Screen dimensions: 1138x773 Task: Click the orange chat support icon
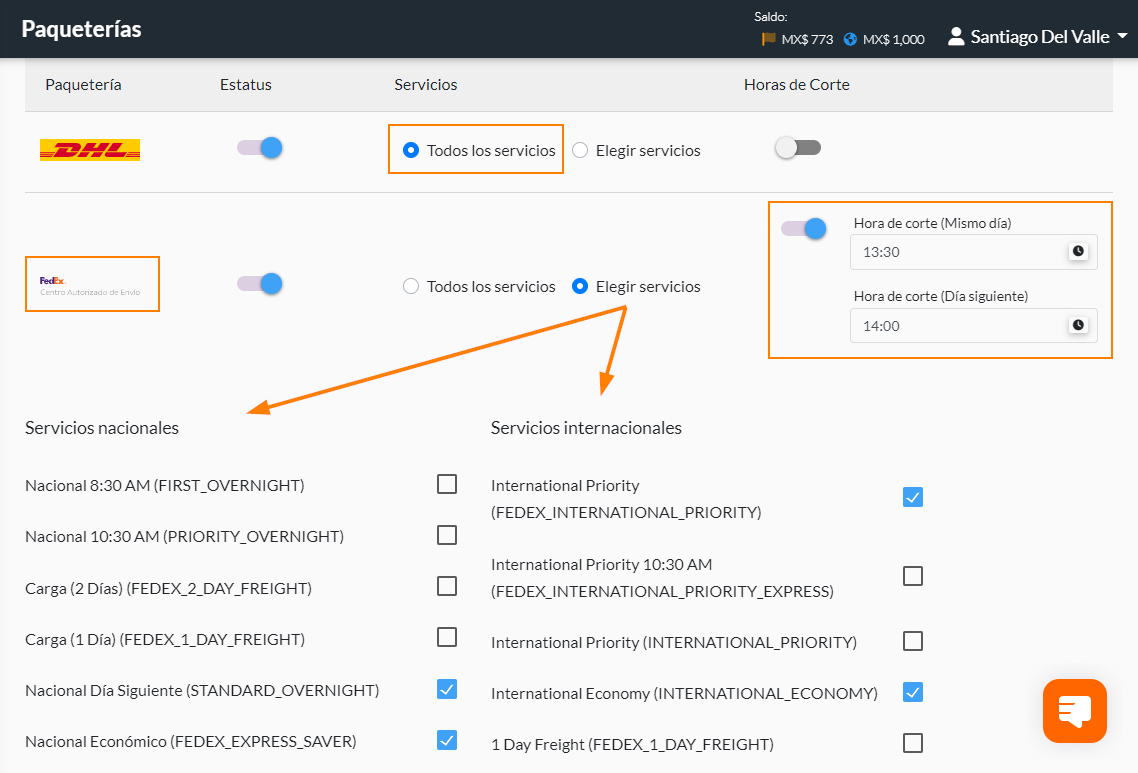1074,711
